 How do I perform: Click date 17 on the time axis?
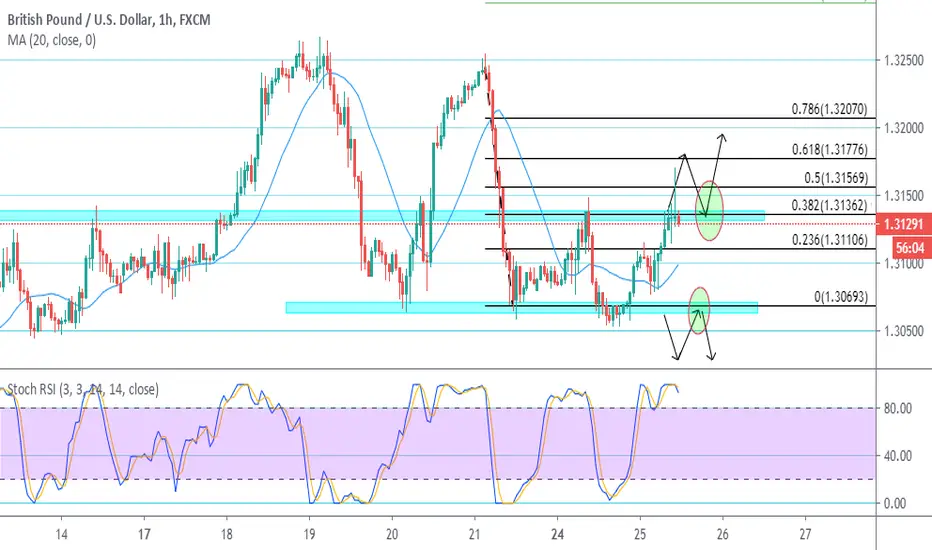click(144, 534)
